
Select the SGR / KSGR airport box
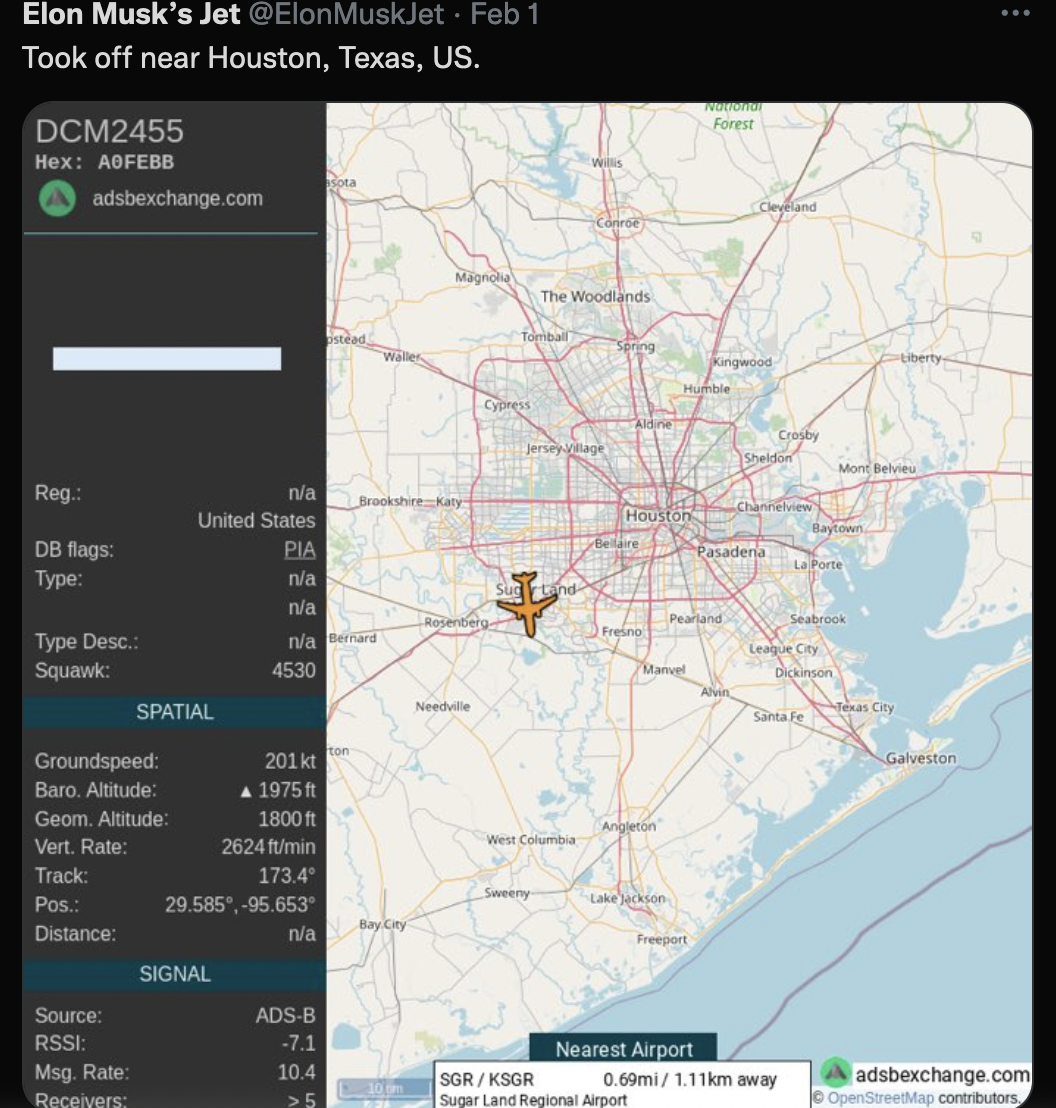point(621,1087)
